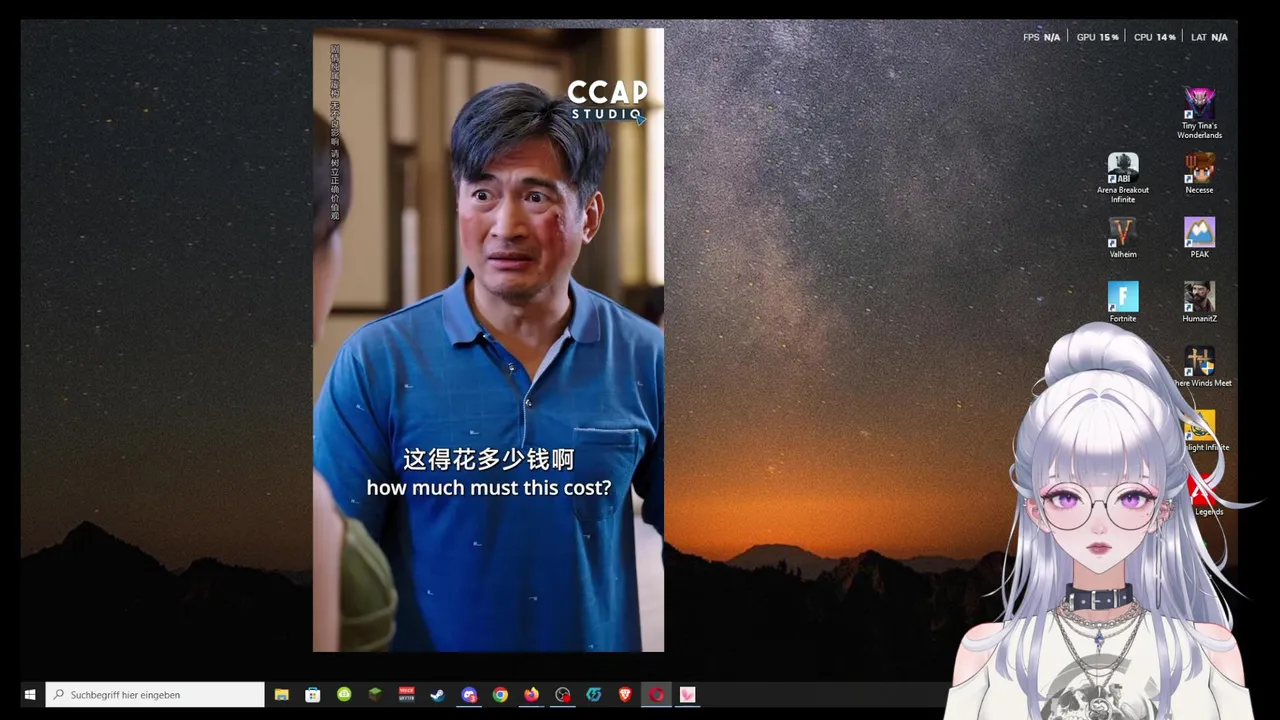Open the HumanitZ desktop shortcut
Viewport: 1280px width, 720px height.
[x=1199, y=301]
